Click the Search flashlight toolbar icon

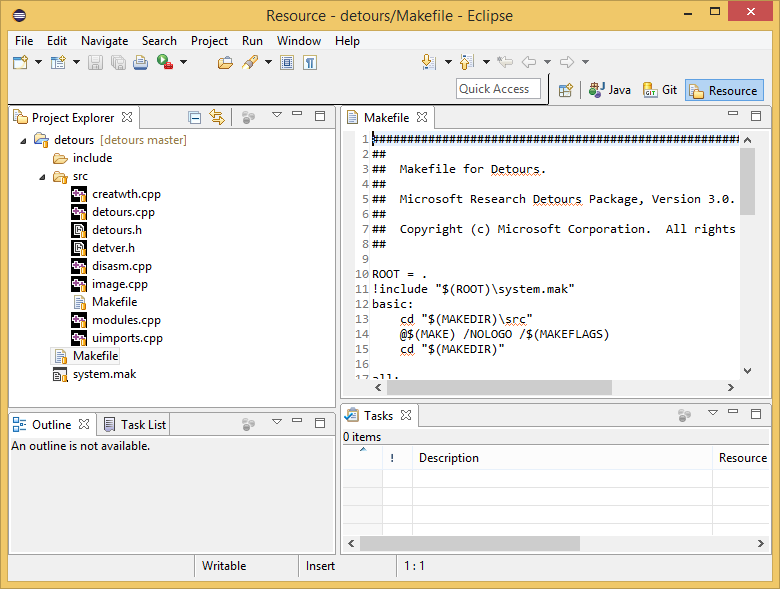(250, 62)
